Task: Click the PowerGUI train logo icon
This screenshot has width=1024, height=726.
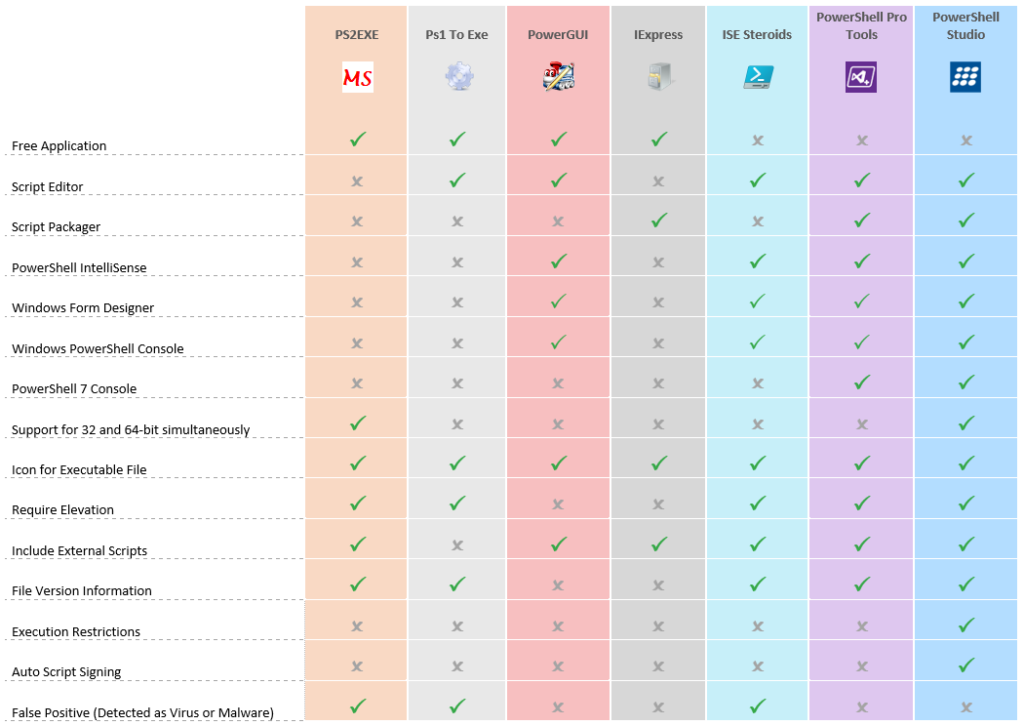Action: [x=558, y=77]
